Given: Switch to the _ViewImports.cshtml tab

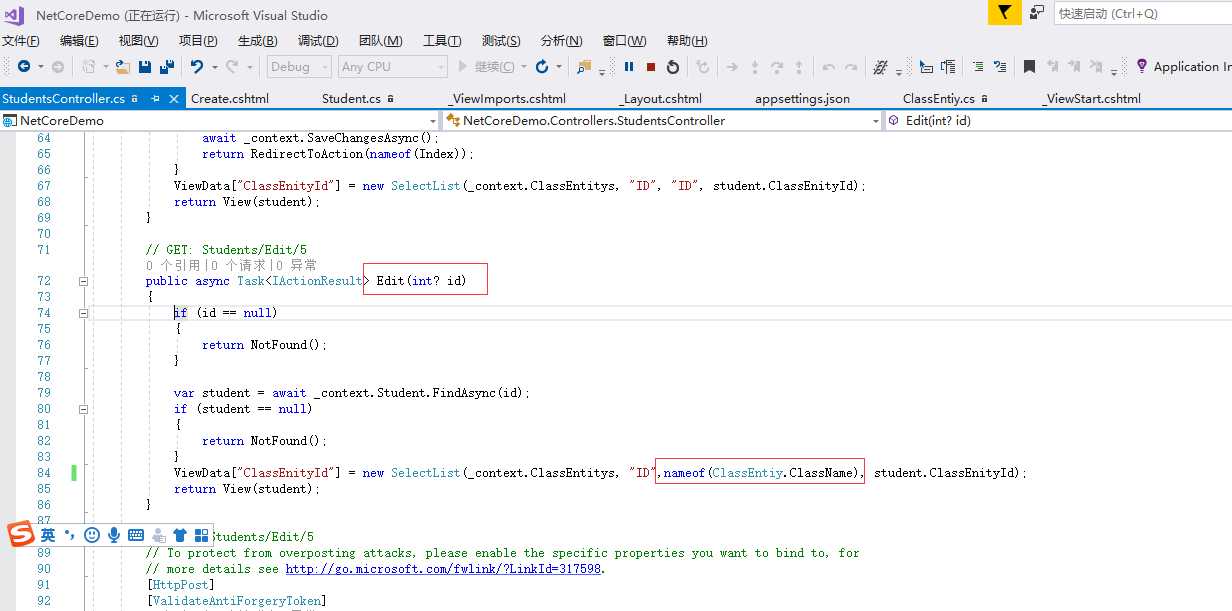Looking at the screenshot, I should 507,99.
